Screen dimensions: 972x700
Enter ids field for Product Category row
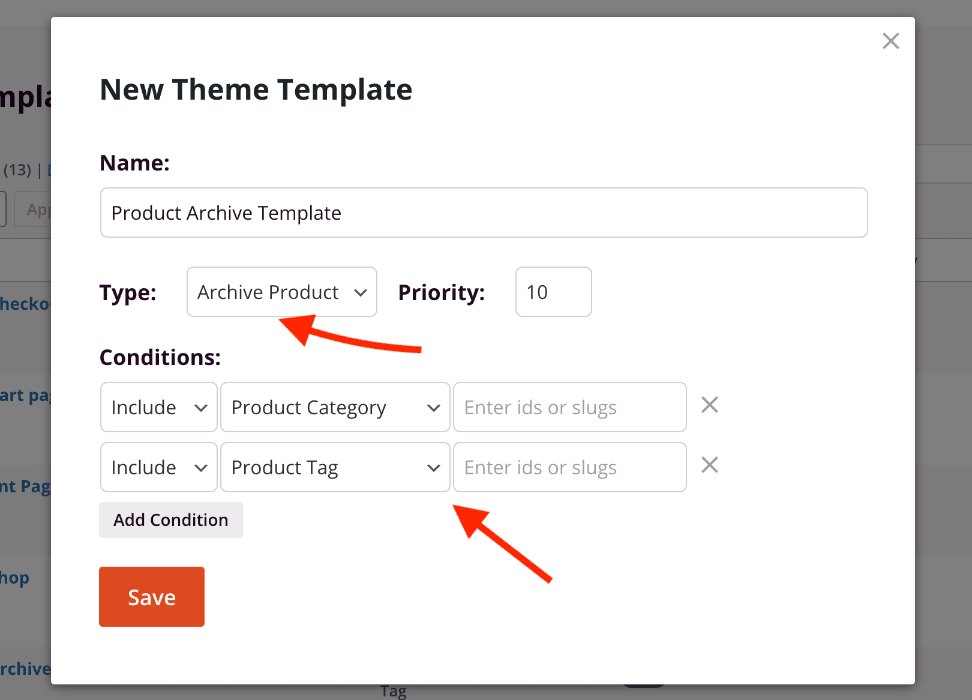tap(569, 408)
